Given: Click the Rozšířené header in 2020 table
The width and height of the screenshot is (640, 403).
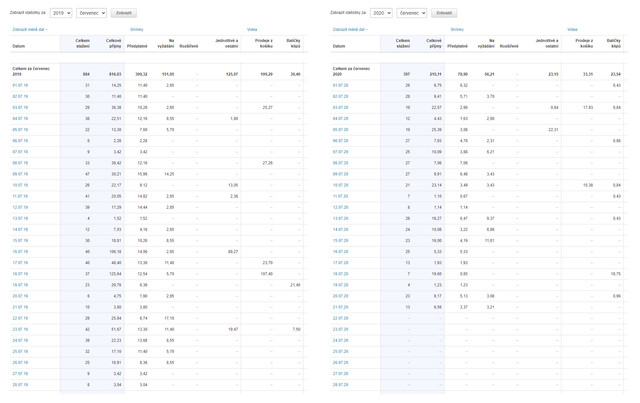Looking at the screenshot, I should tap(509, 46).
